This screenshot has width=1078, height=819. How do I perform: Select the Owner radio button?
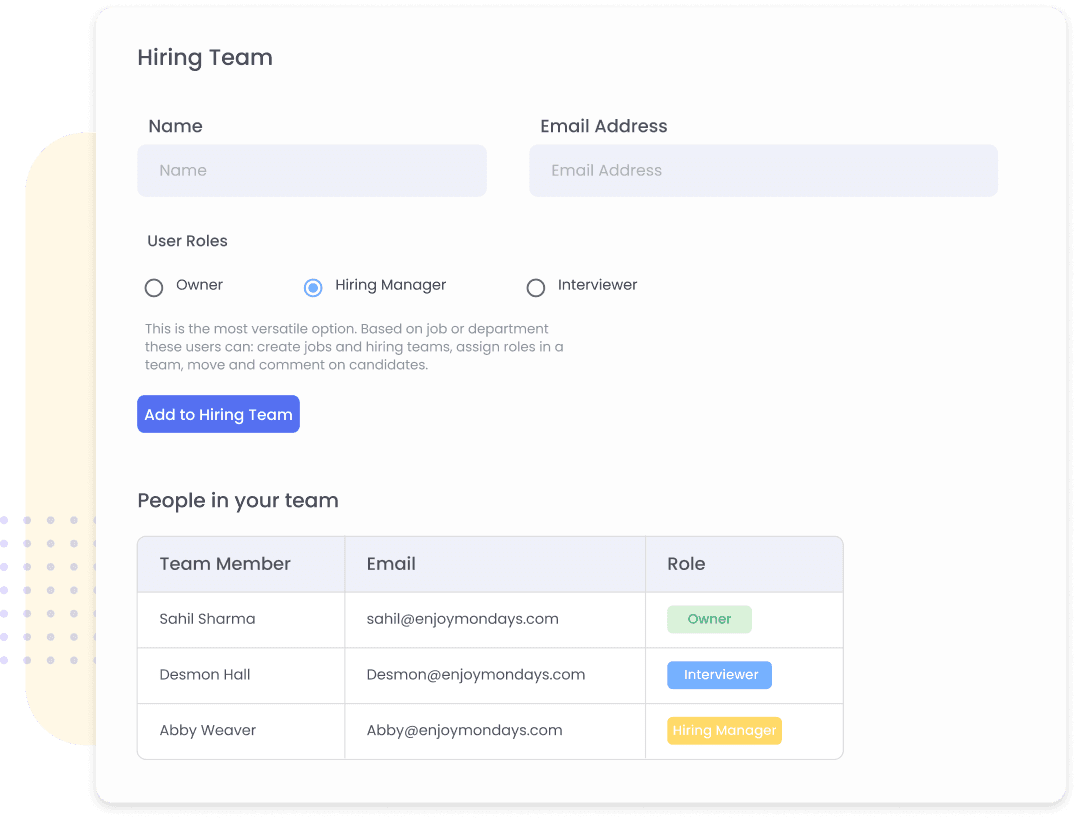[154, 287]
